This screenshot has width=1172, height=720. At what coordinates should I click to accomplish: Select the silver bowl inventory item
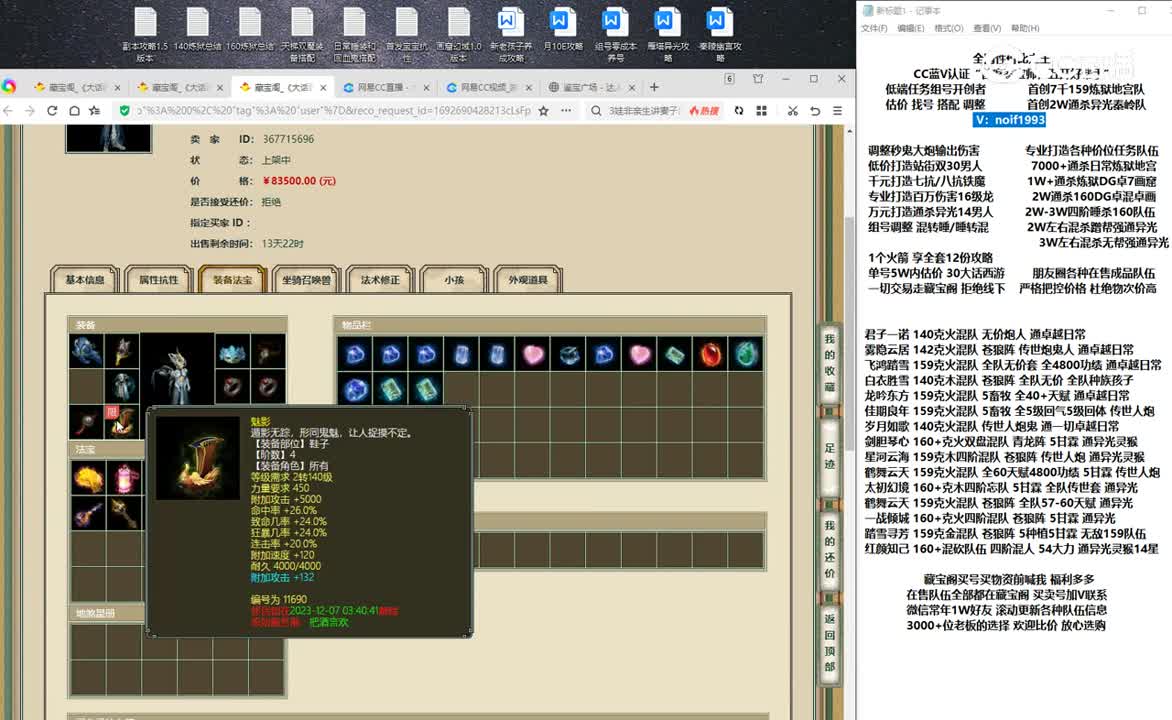568,354
